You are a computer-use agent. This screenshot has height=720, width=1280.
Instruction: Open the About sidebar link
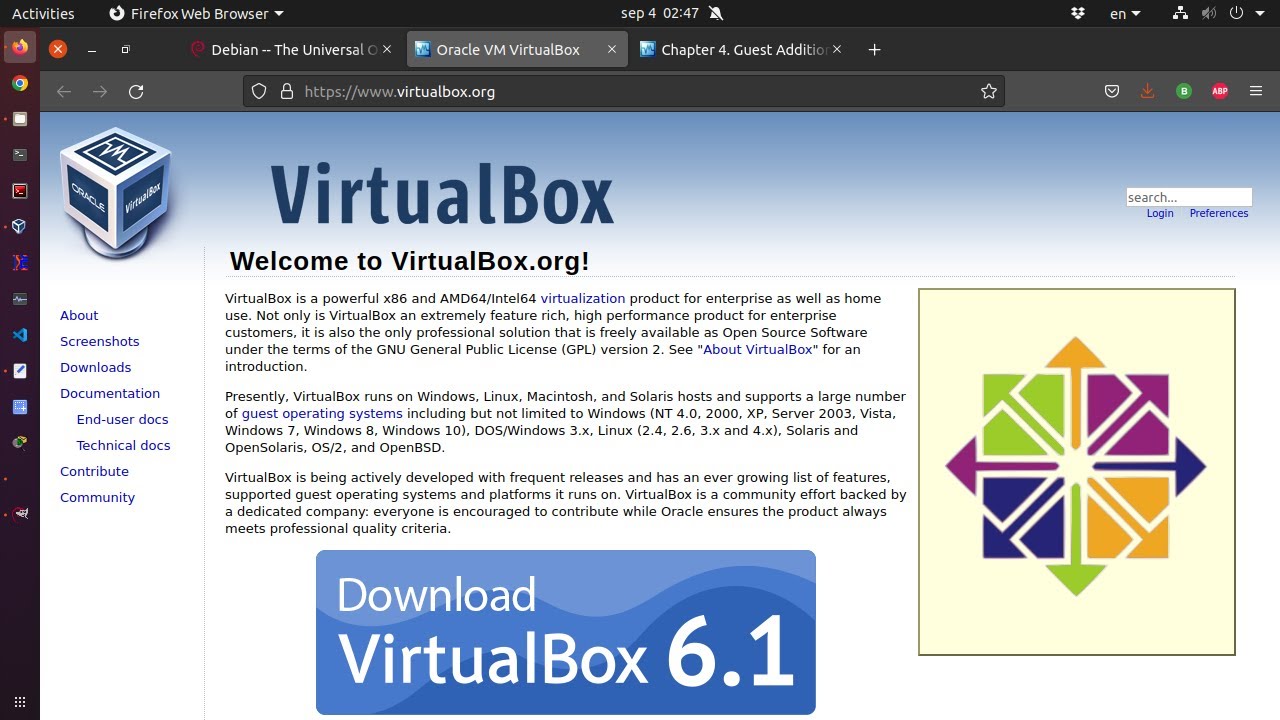coord(79,315)
